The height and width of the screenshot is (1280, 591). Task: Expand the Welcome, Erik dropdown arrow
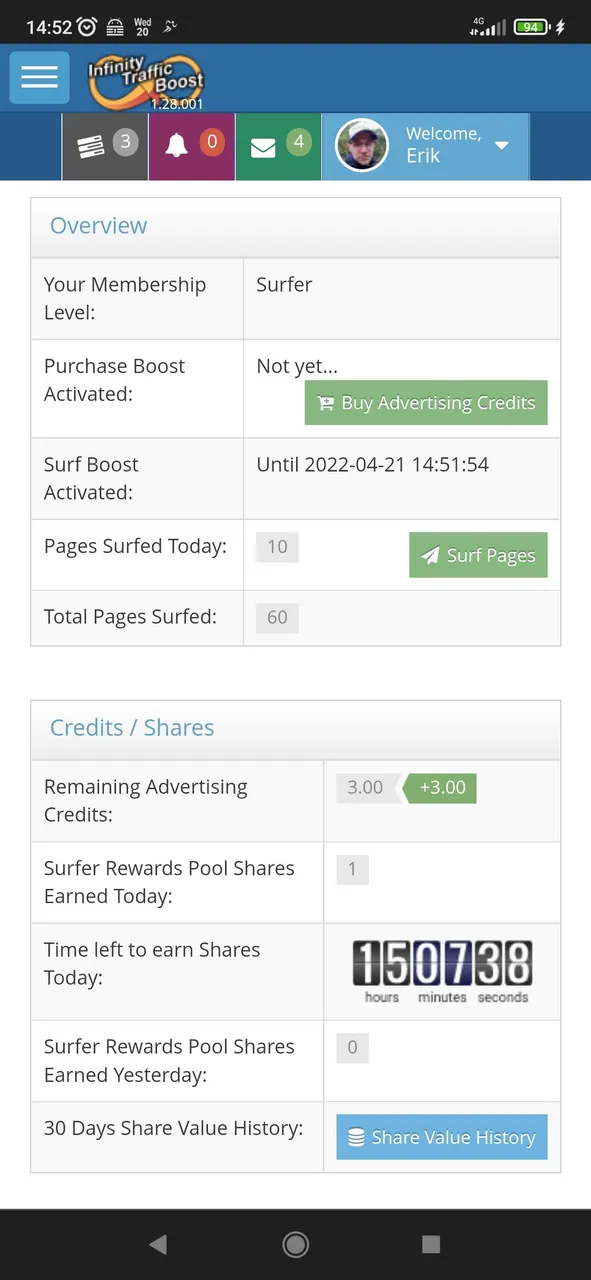click(502, 146)
